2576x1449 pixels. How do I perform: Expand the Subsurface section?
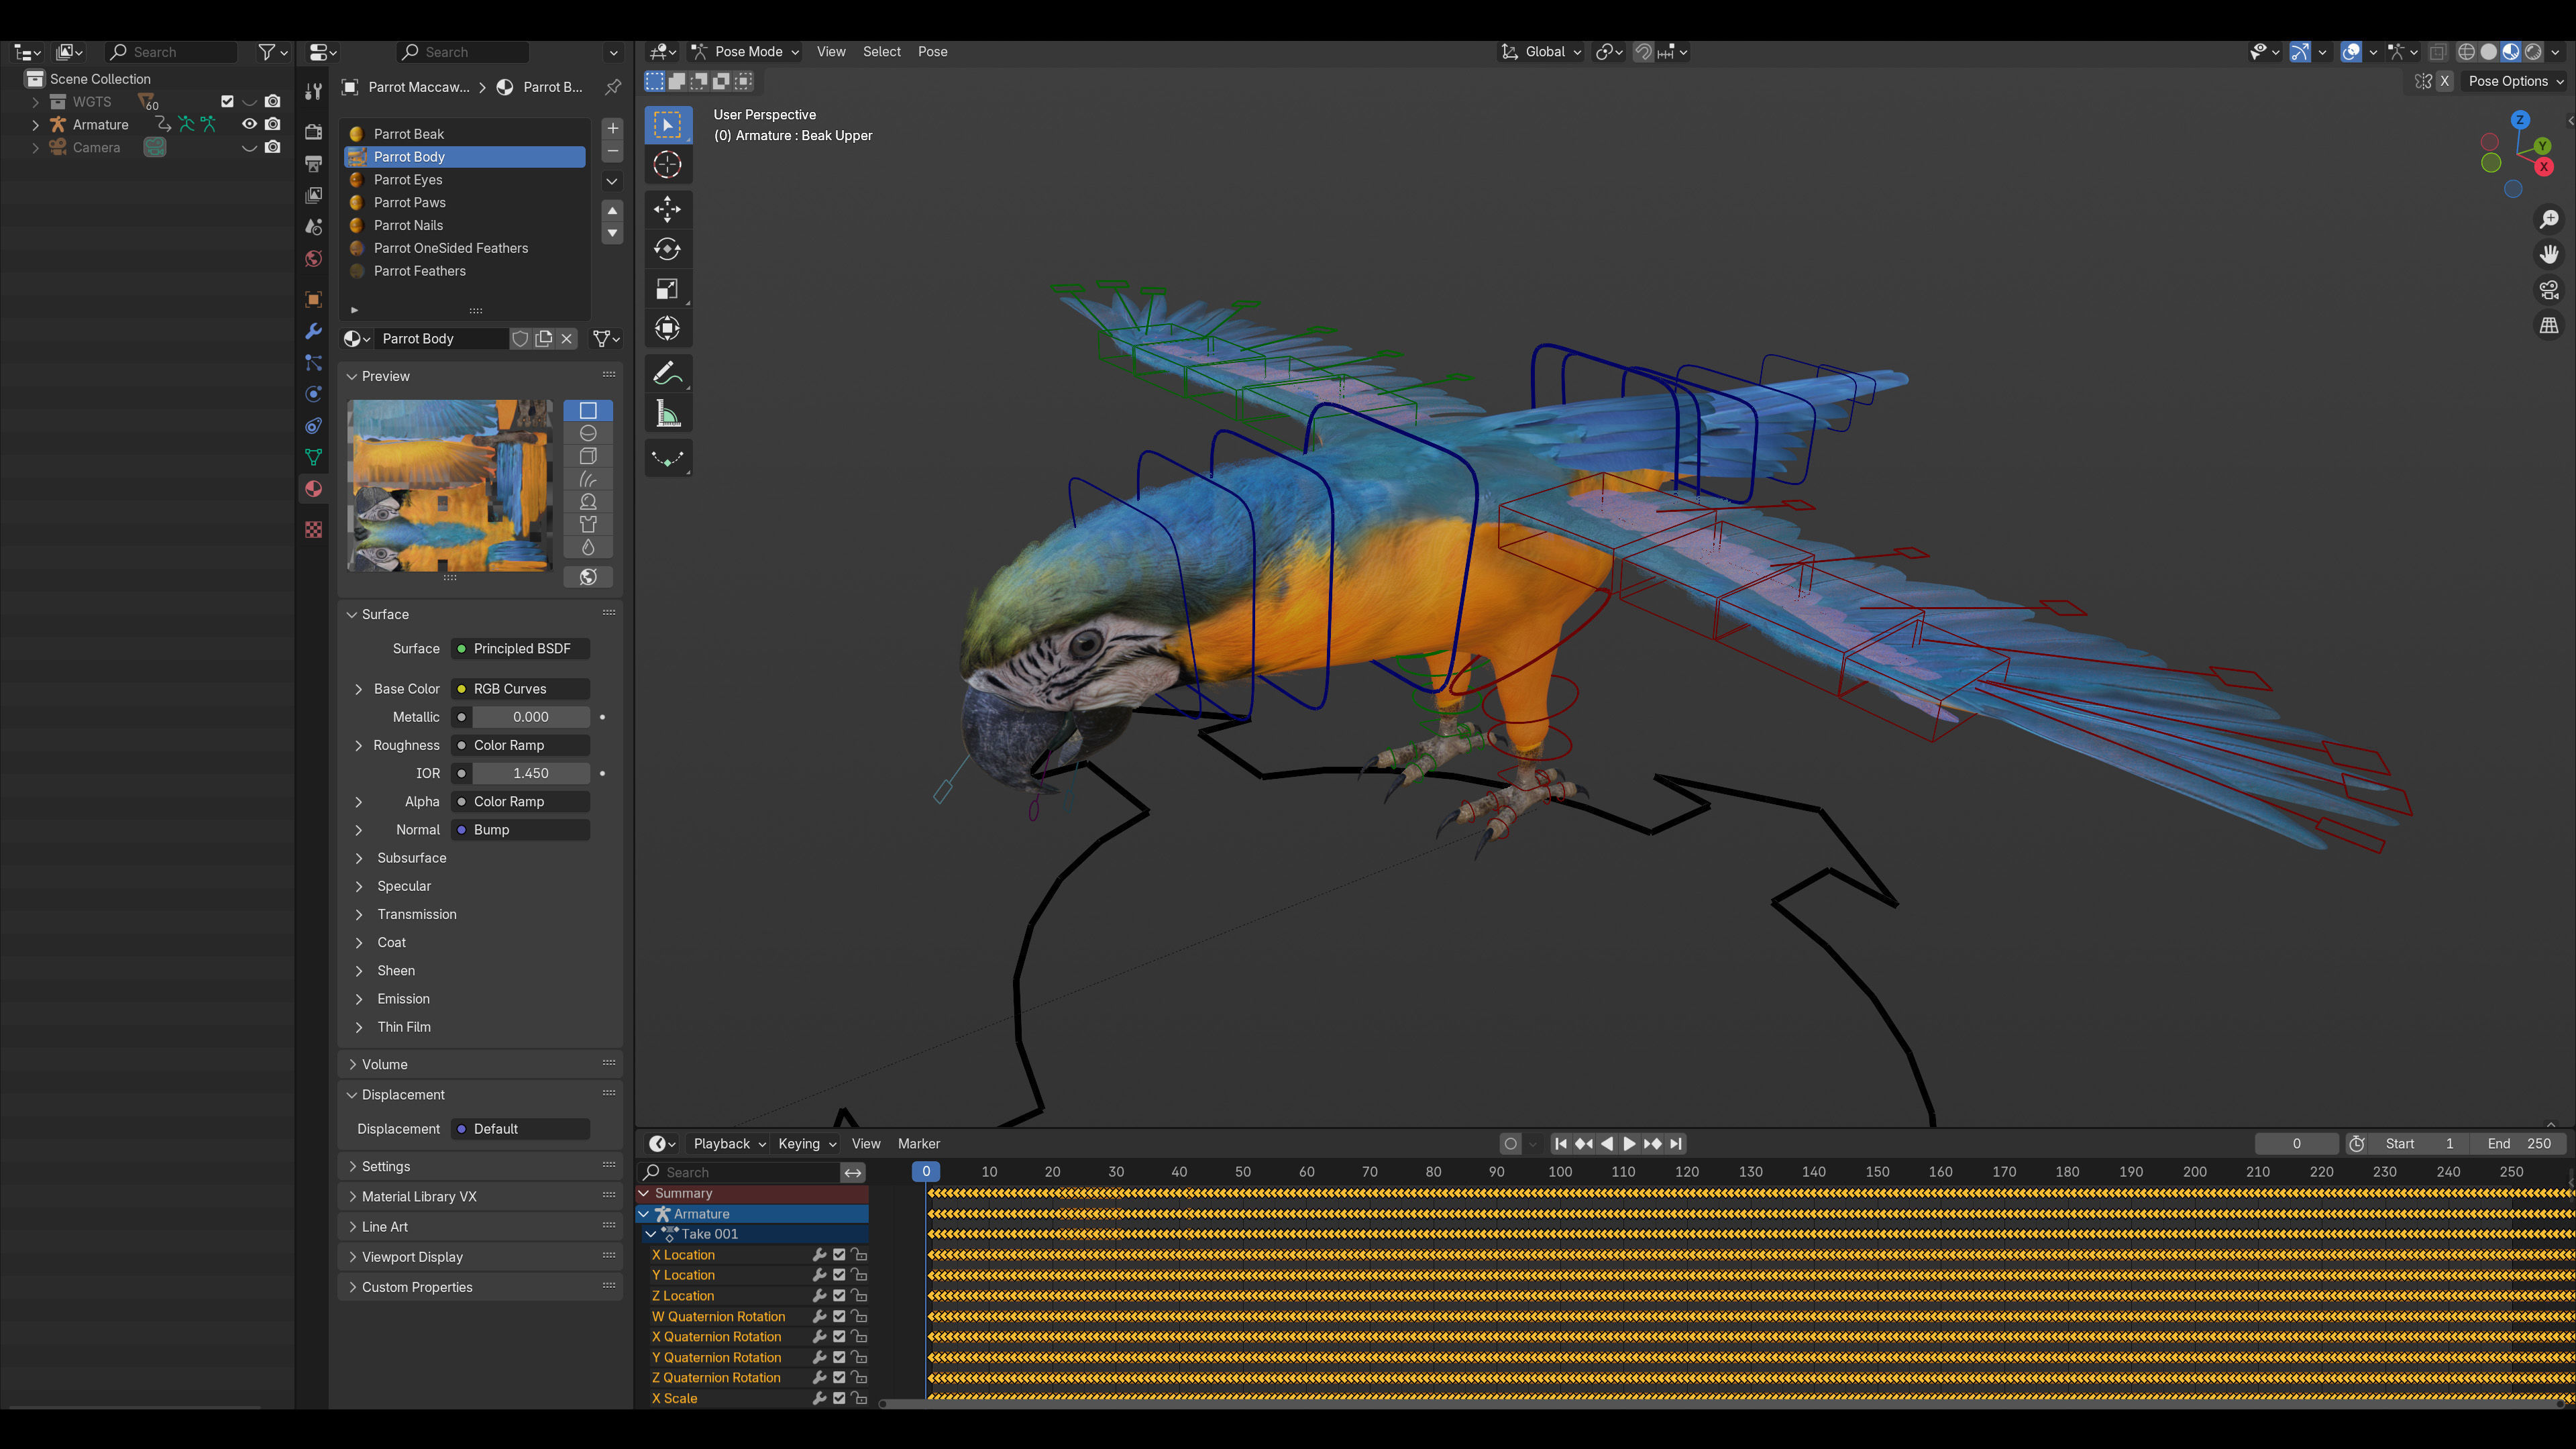click(411, 858)
